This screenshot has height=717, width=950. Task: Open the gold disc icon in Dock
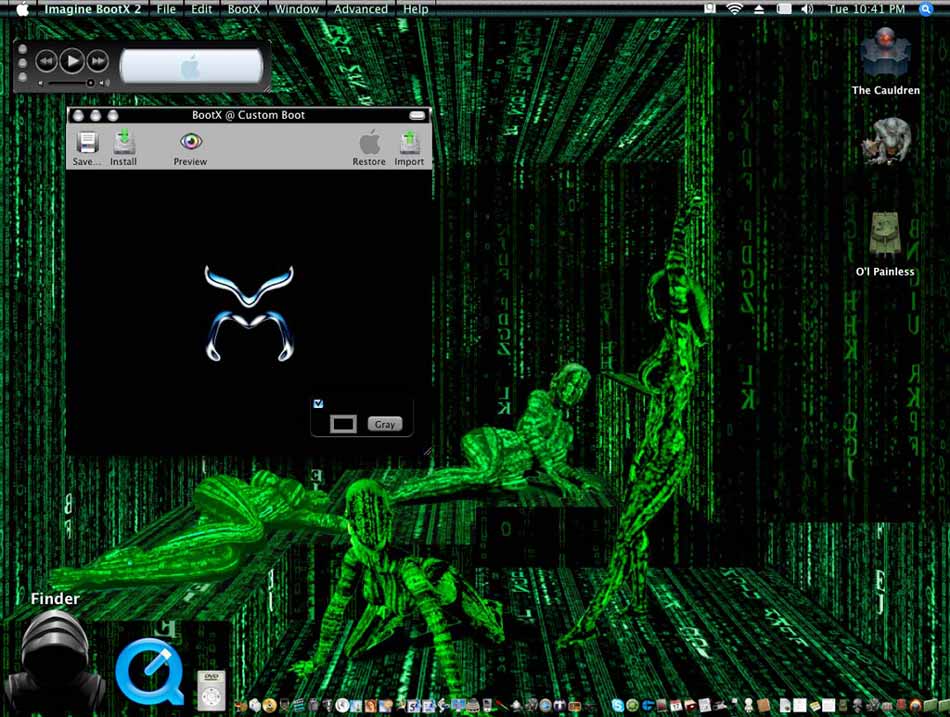[270, 705]
